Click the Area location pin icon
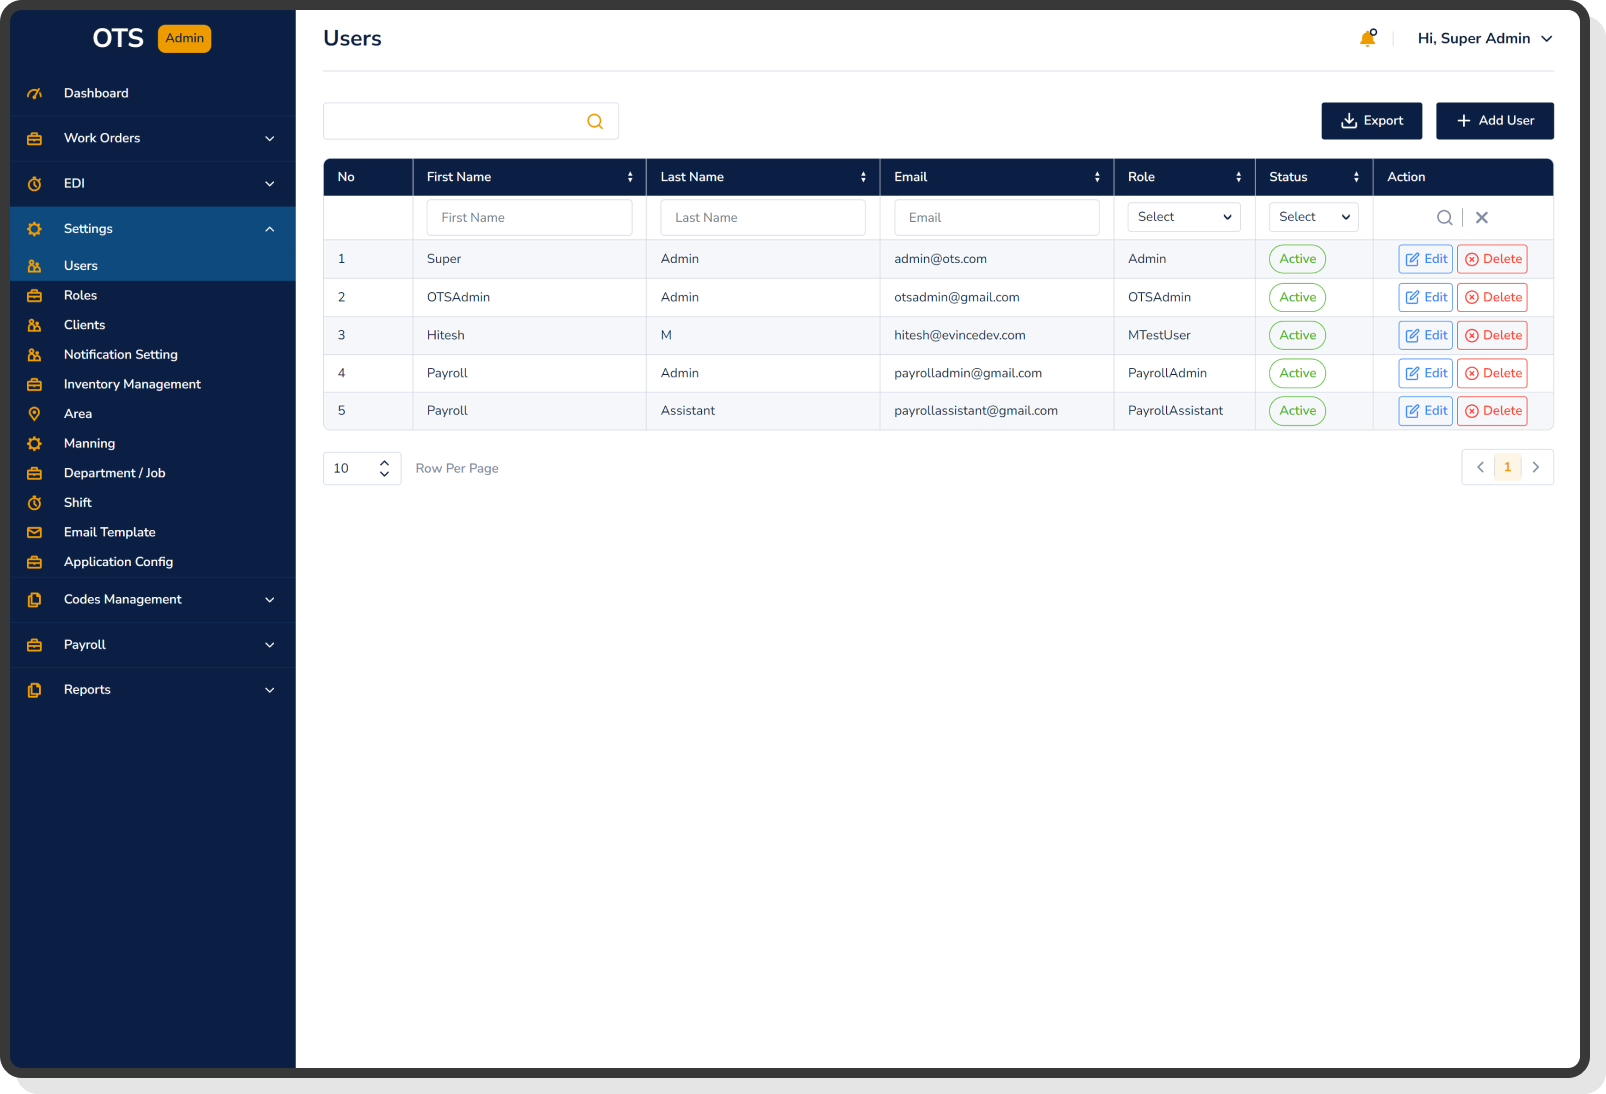This screenshot has width=1606, height=1094. pyautogui.click(x=35, y=413)
